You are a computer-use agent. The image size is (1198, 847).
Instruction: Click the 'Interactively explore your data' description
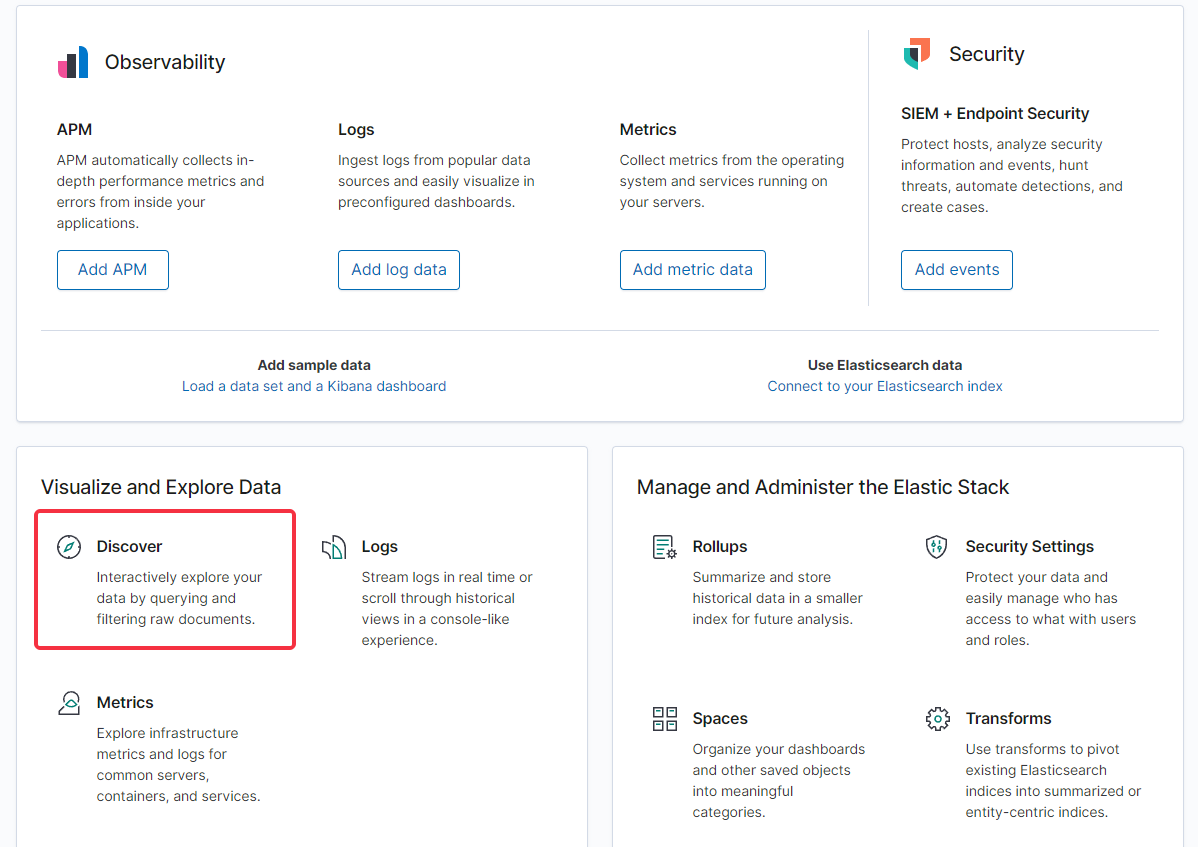coord(179,598)
